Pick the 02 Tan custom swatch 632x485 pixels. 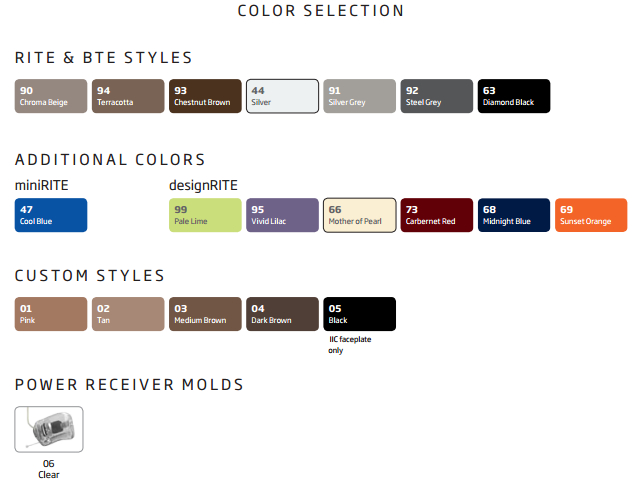(128, 314)
